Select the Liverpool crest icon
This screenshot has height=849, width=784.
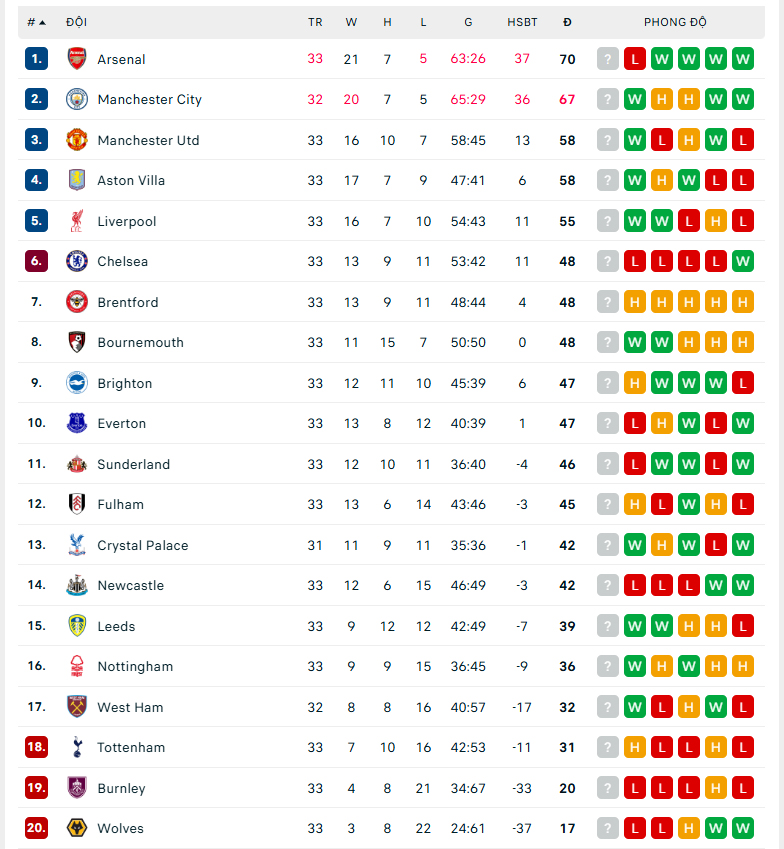coord(78,221)
